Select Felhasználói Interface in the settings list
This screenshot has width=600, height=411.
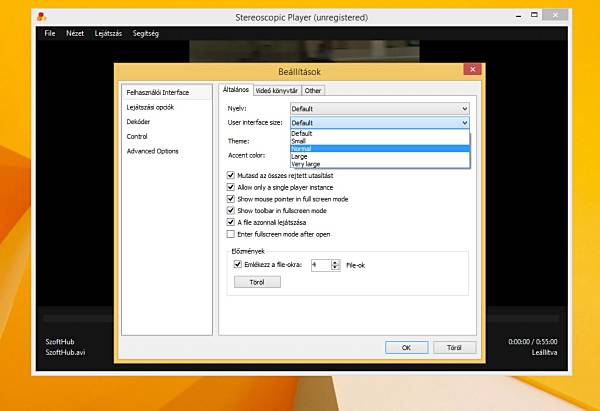[x=166, y=93]
